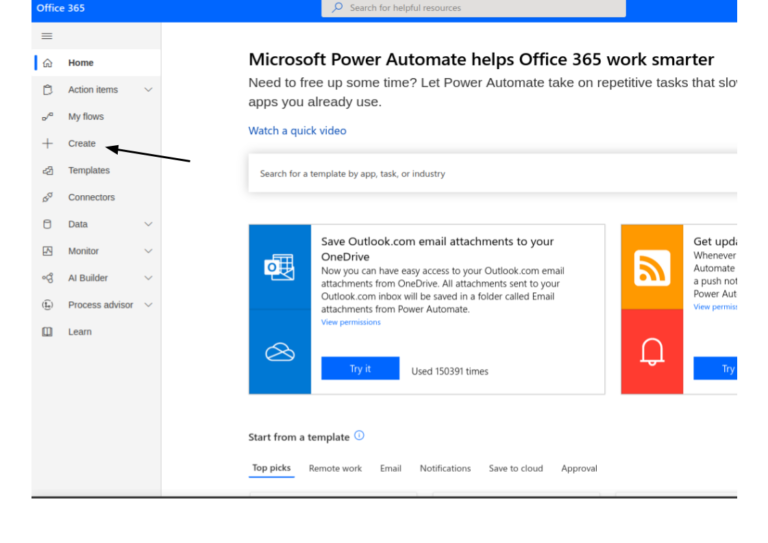This screenshot has height=543, width=768.
Task: Open Learn in the sidebar
Action: 97,332
